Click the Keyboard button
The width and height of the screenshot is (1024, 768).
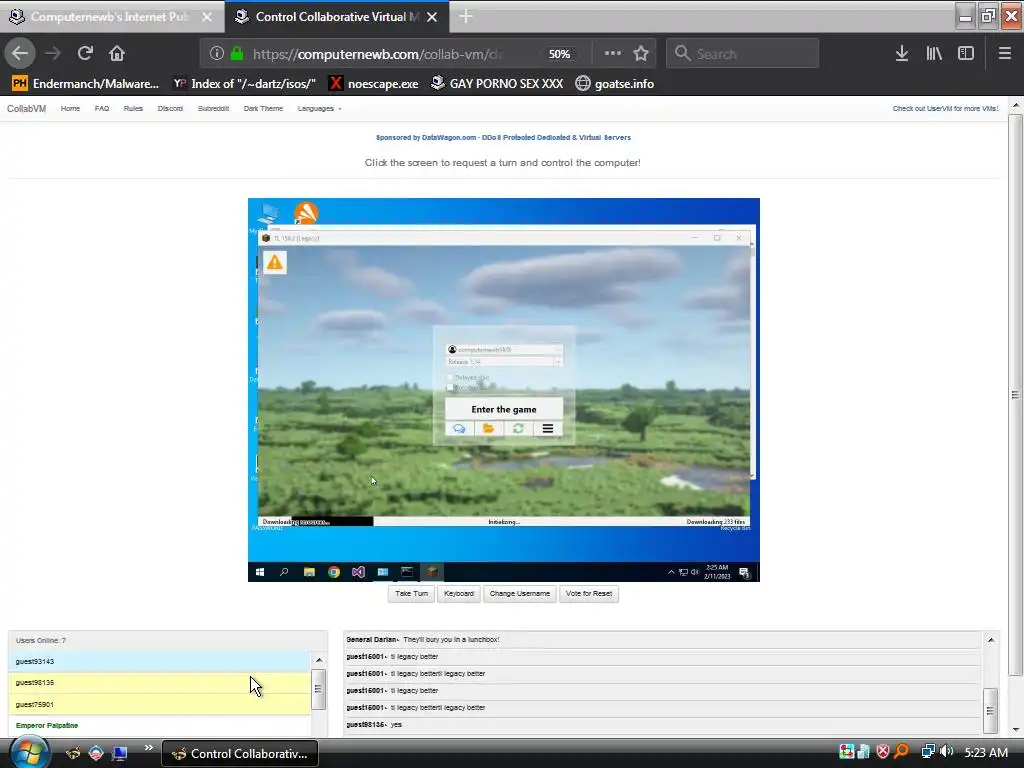pyautogui.click(x=458, y=594)
